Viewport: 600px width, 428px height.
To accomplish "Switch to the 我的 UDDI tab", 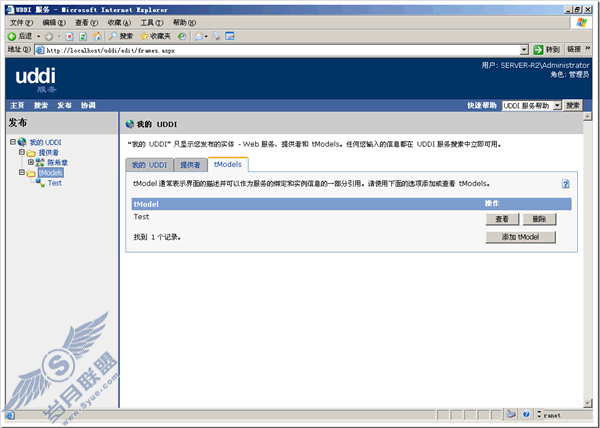I will (150, 165).
